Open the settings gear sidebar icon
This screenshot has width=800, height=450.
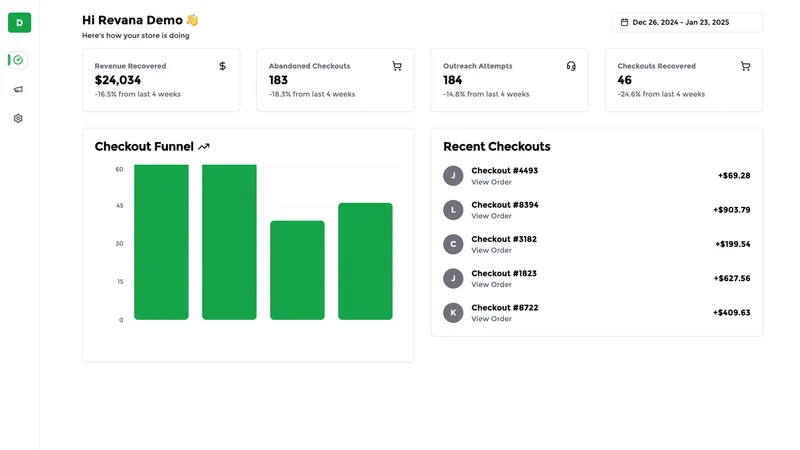coord(18,118)
